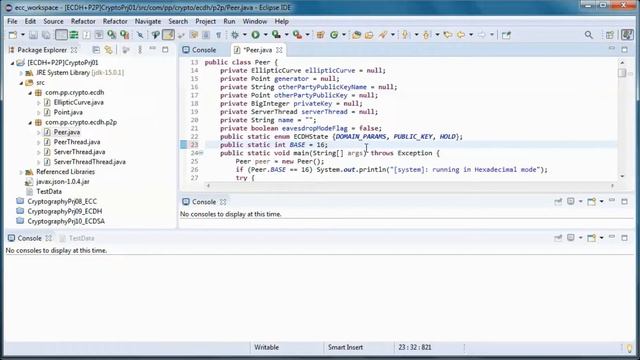Click the Debug bug icon

coord(235,35)
